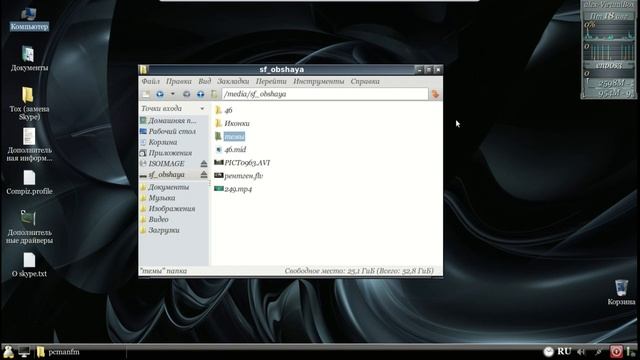Screen dimensions: 640x360
Task: Select the folder named 46
Action: click(x=223, y=110)
